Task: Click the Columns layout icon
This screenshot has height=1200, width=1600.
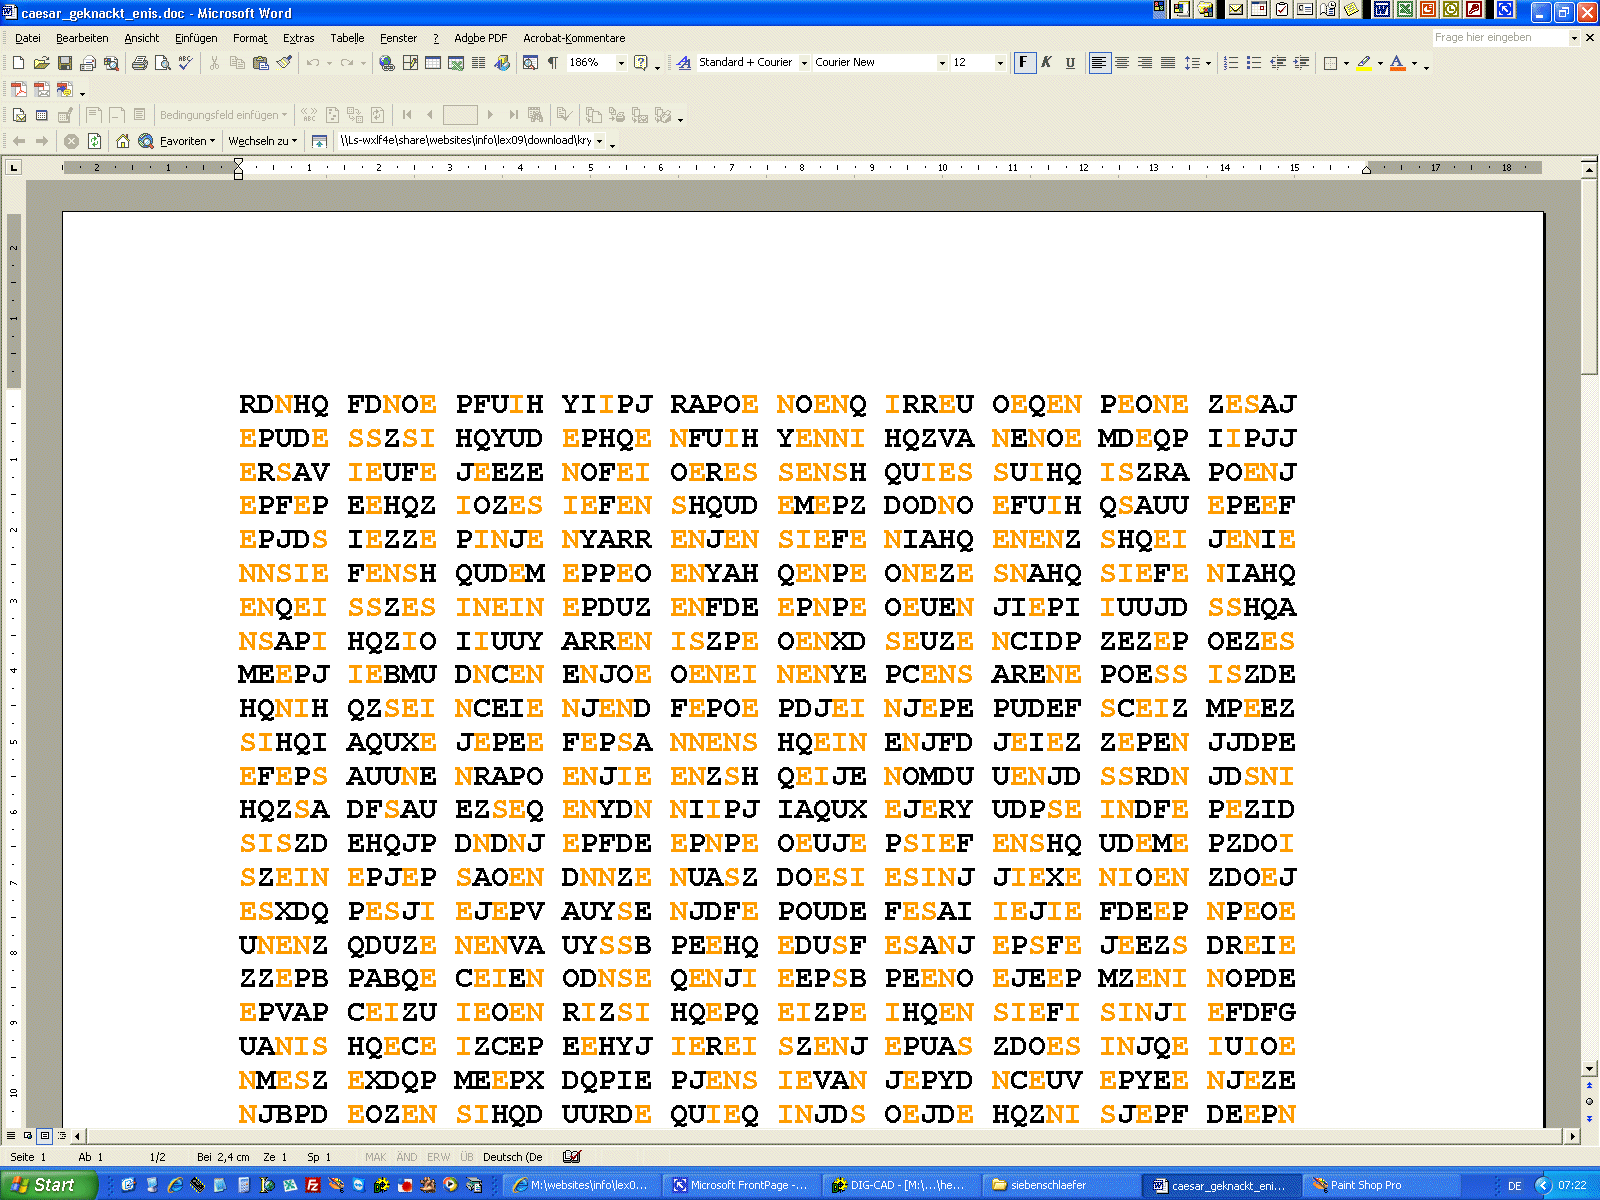Action: tap(479, 63)
